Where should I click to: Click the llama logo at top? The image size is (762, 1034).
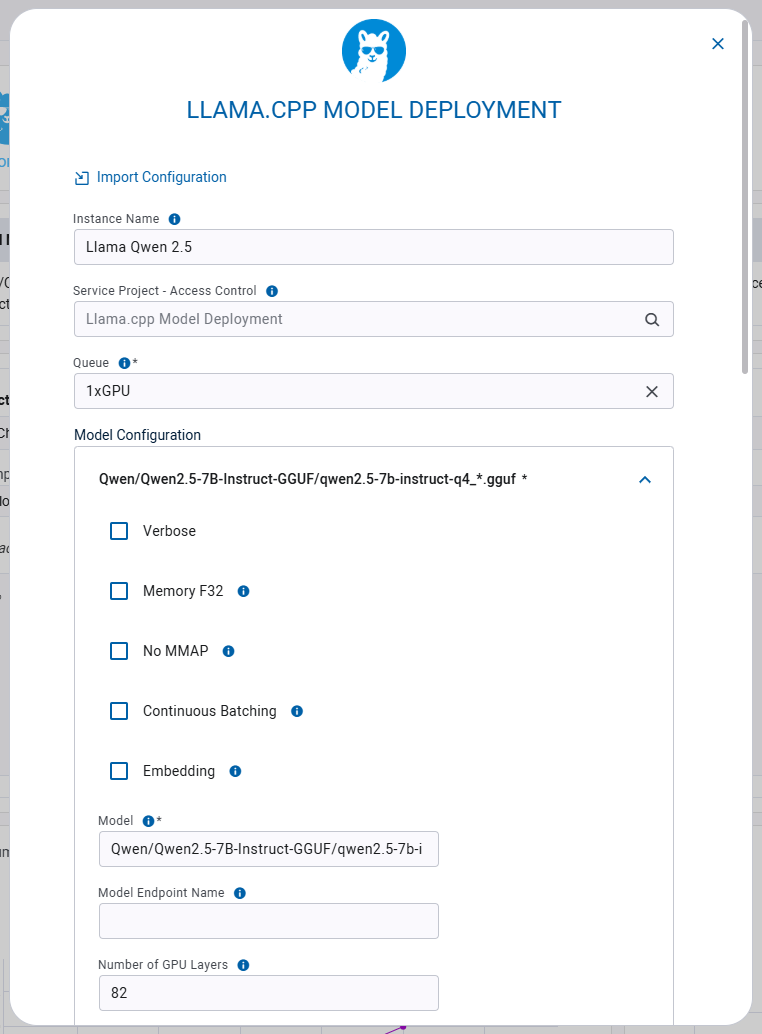click(373, 50)
